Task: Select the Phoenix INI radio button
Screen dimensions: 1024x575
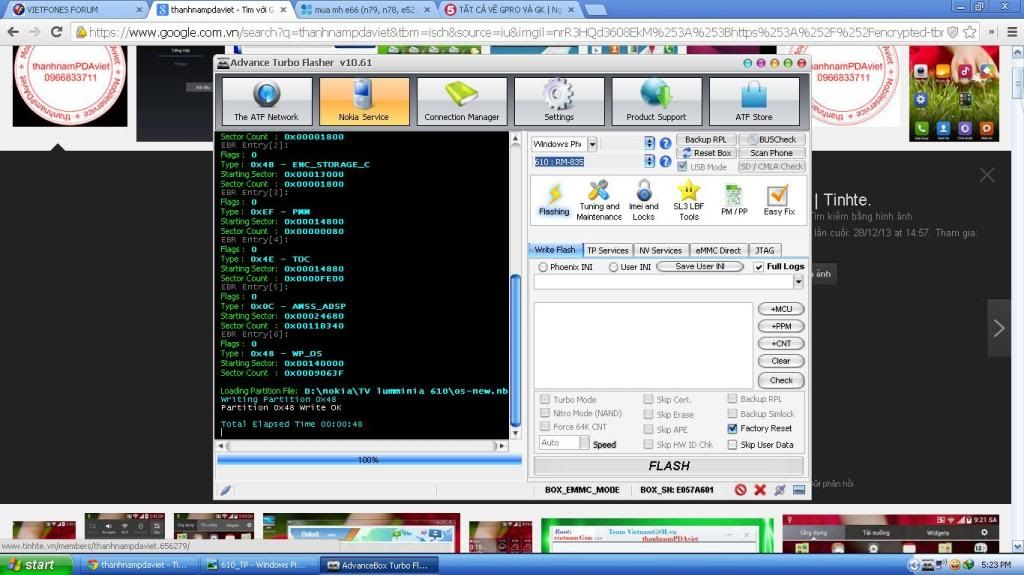Action: click(x=543, y=267)
